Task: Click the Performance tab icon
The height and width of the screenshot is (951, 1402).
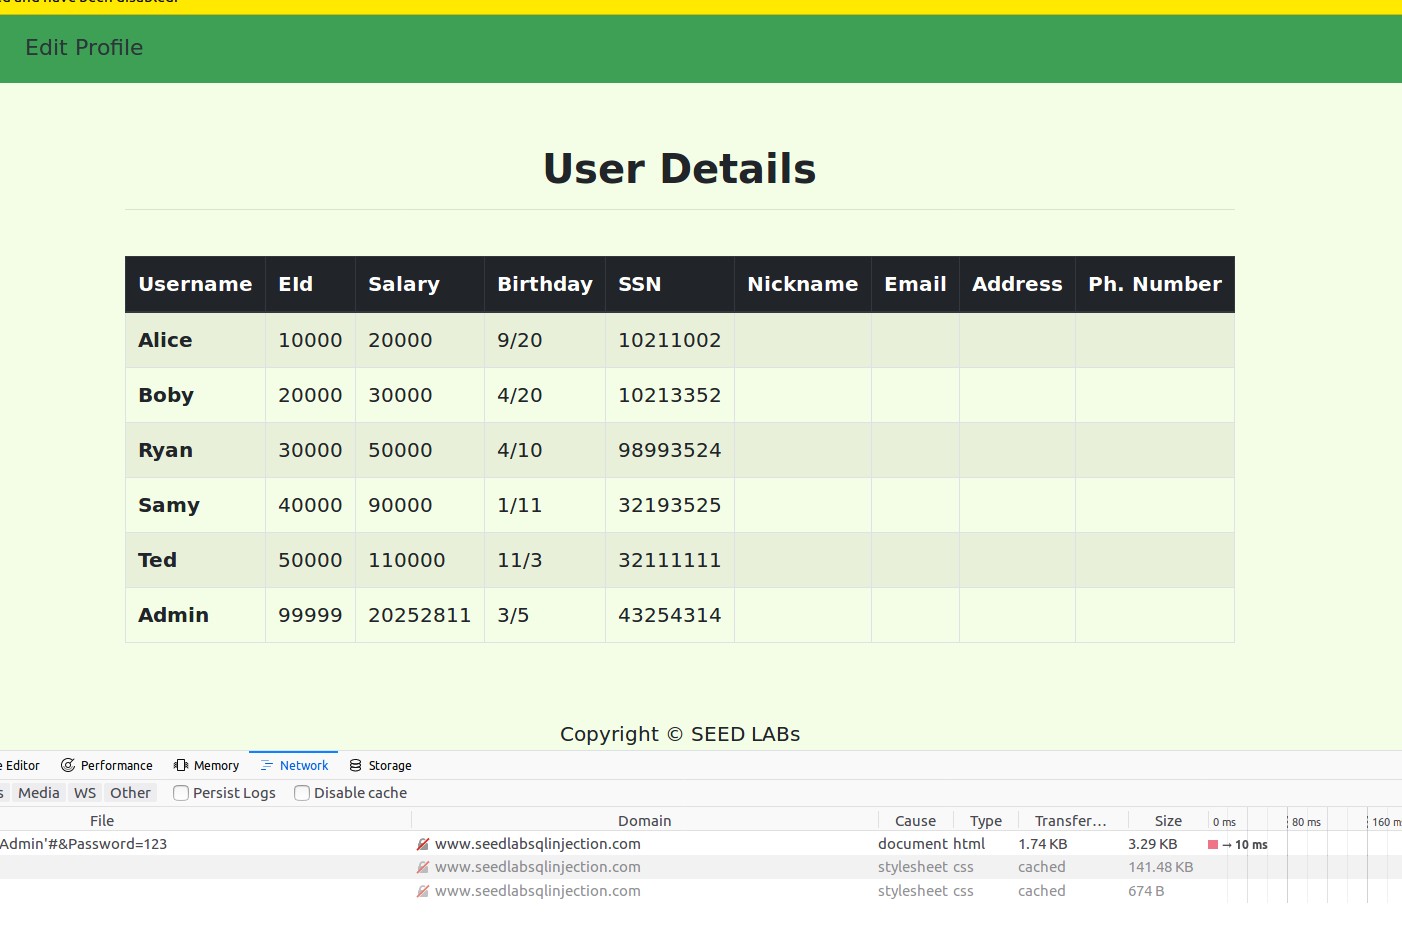Action: point(68,765)
